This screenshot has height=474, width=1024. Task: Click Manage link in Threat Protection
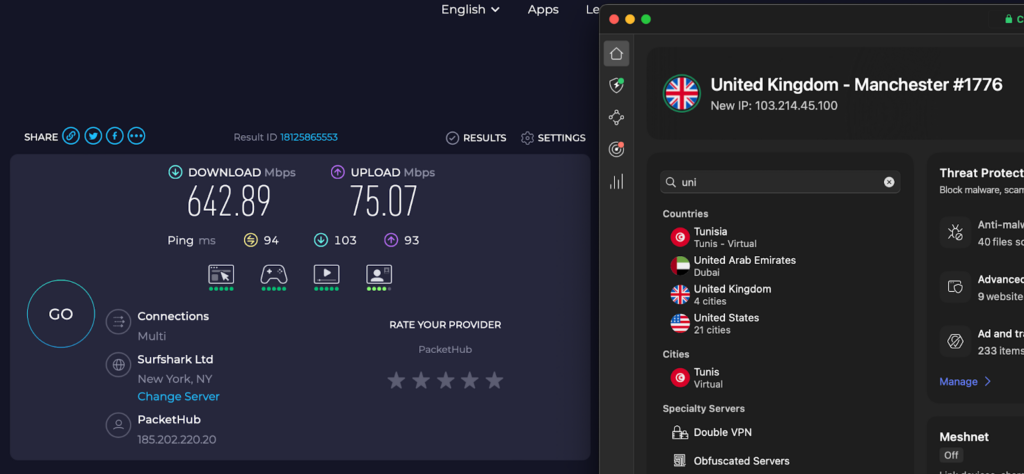point(965,381)
